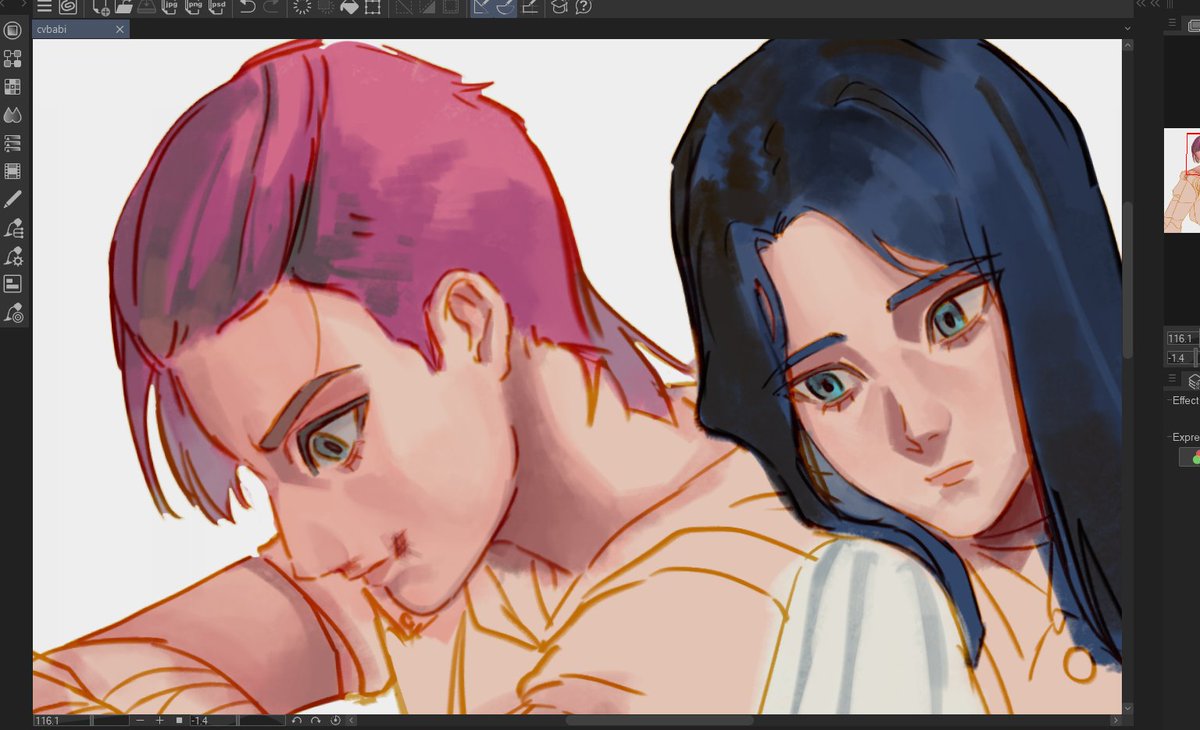
Task: Export the image as jpg
Action: click(171, 7)
